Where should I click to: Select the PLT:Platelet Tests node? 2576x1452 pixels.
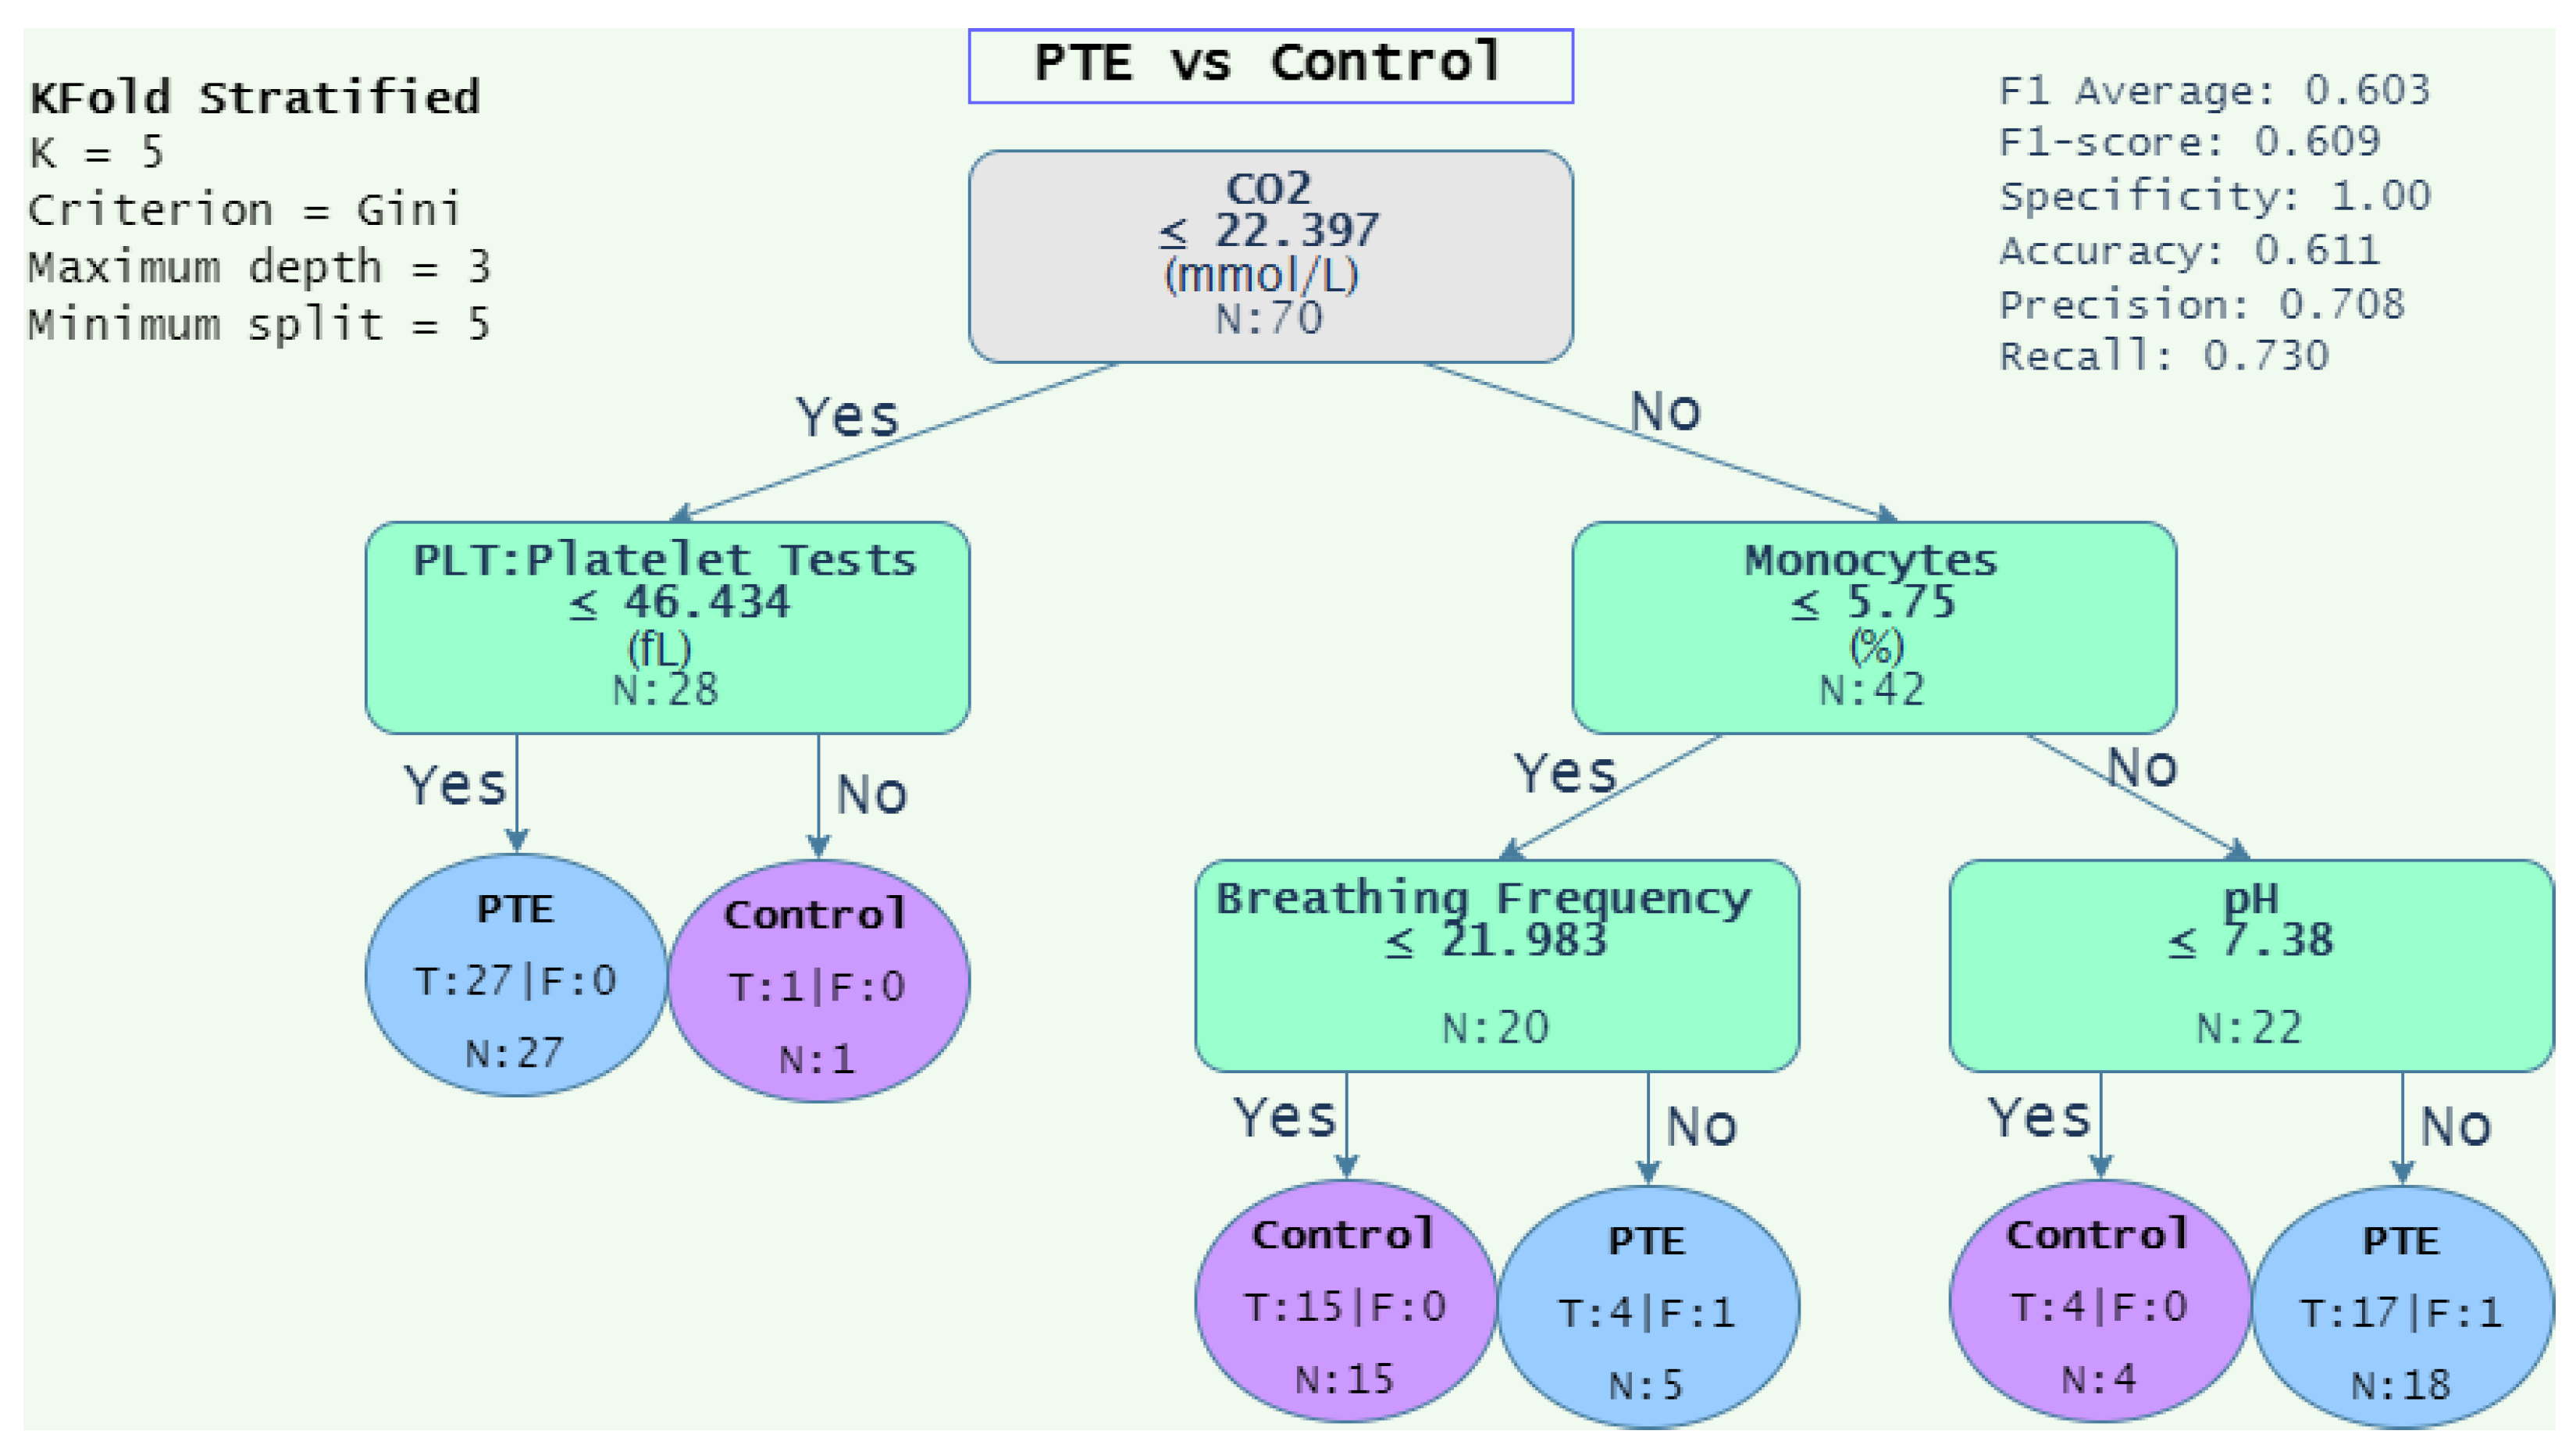(x=667, y=627)
